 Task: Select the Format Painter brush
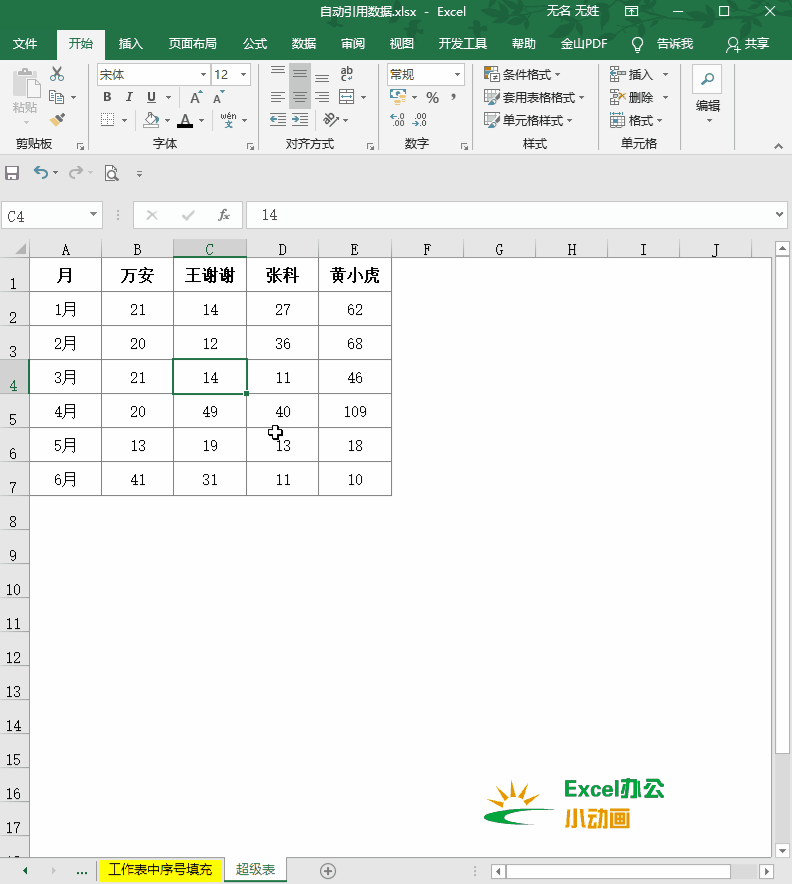point(57,120)
